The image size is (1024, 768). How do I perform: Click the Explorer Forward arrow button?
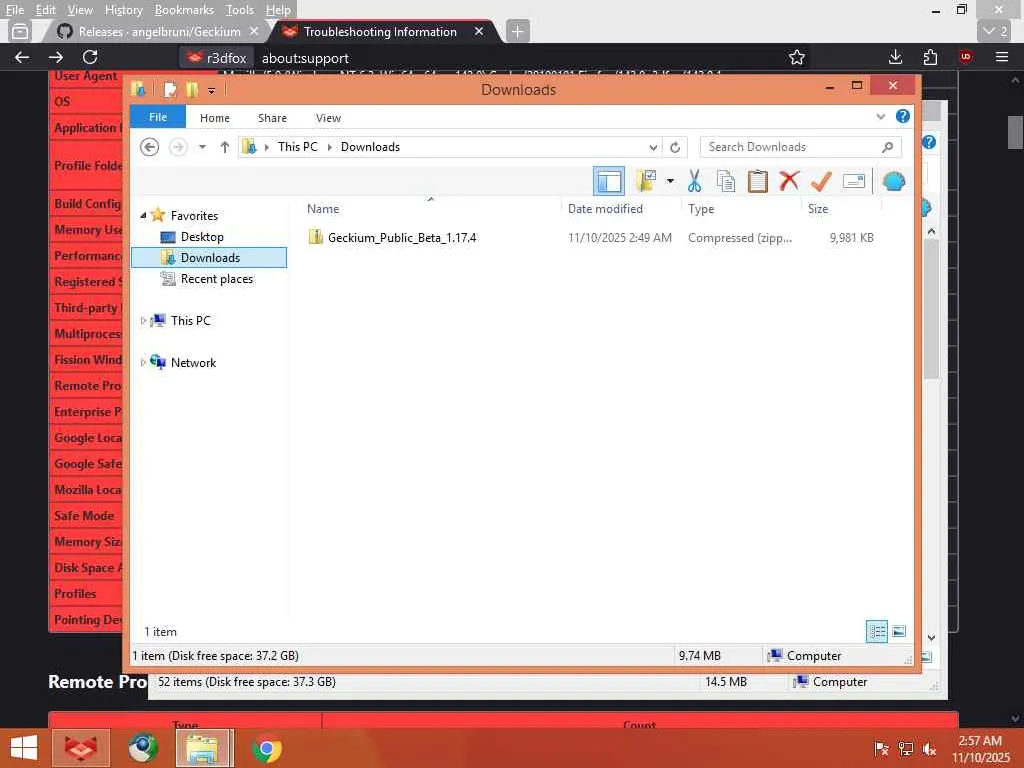[178, 147]
